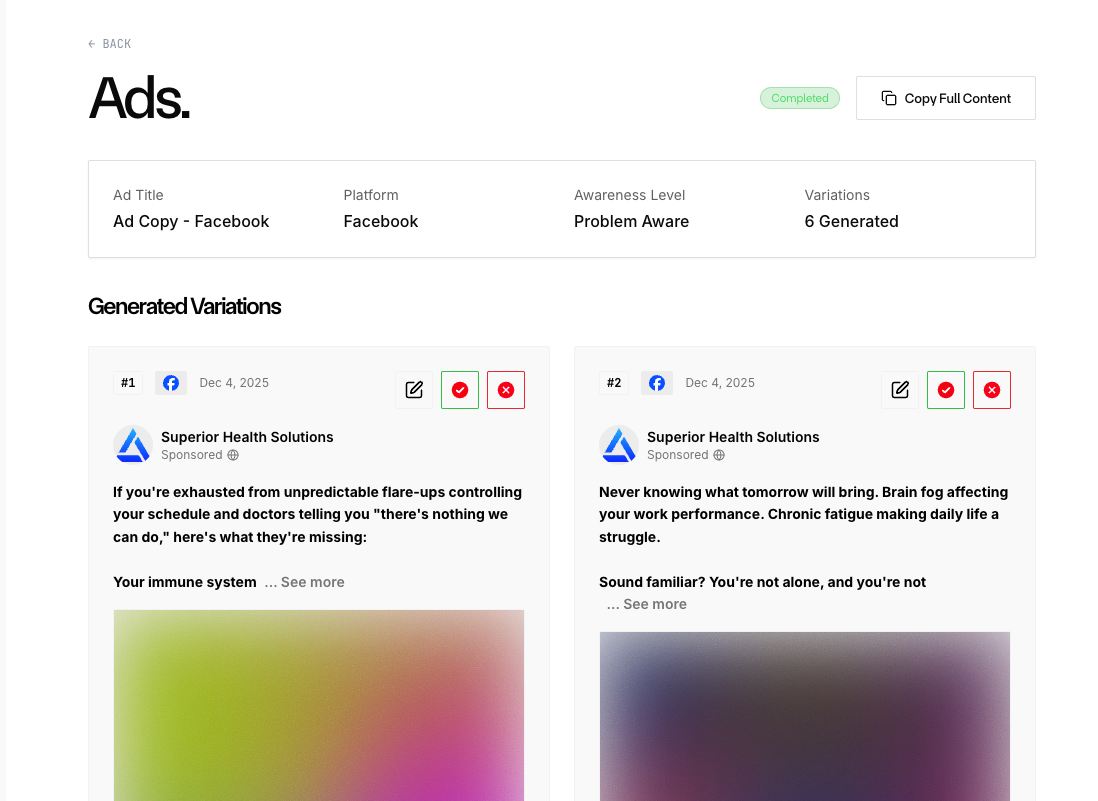Viewport: 1098px width, 801px height.
Task: Click the Back arrow link
Action: pyautogui.click(x=110, y=44)
